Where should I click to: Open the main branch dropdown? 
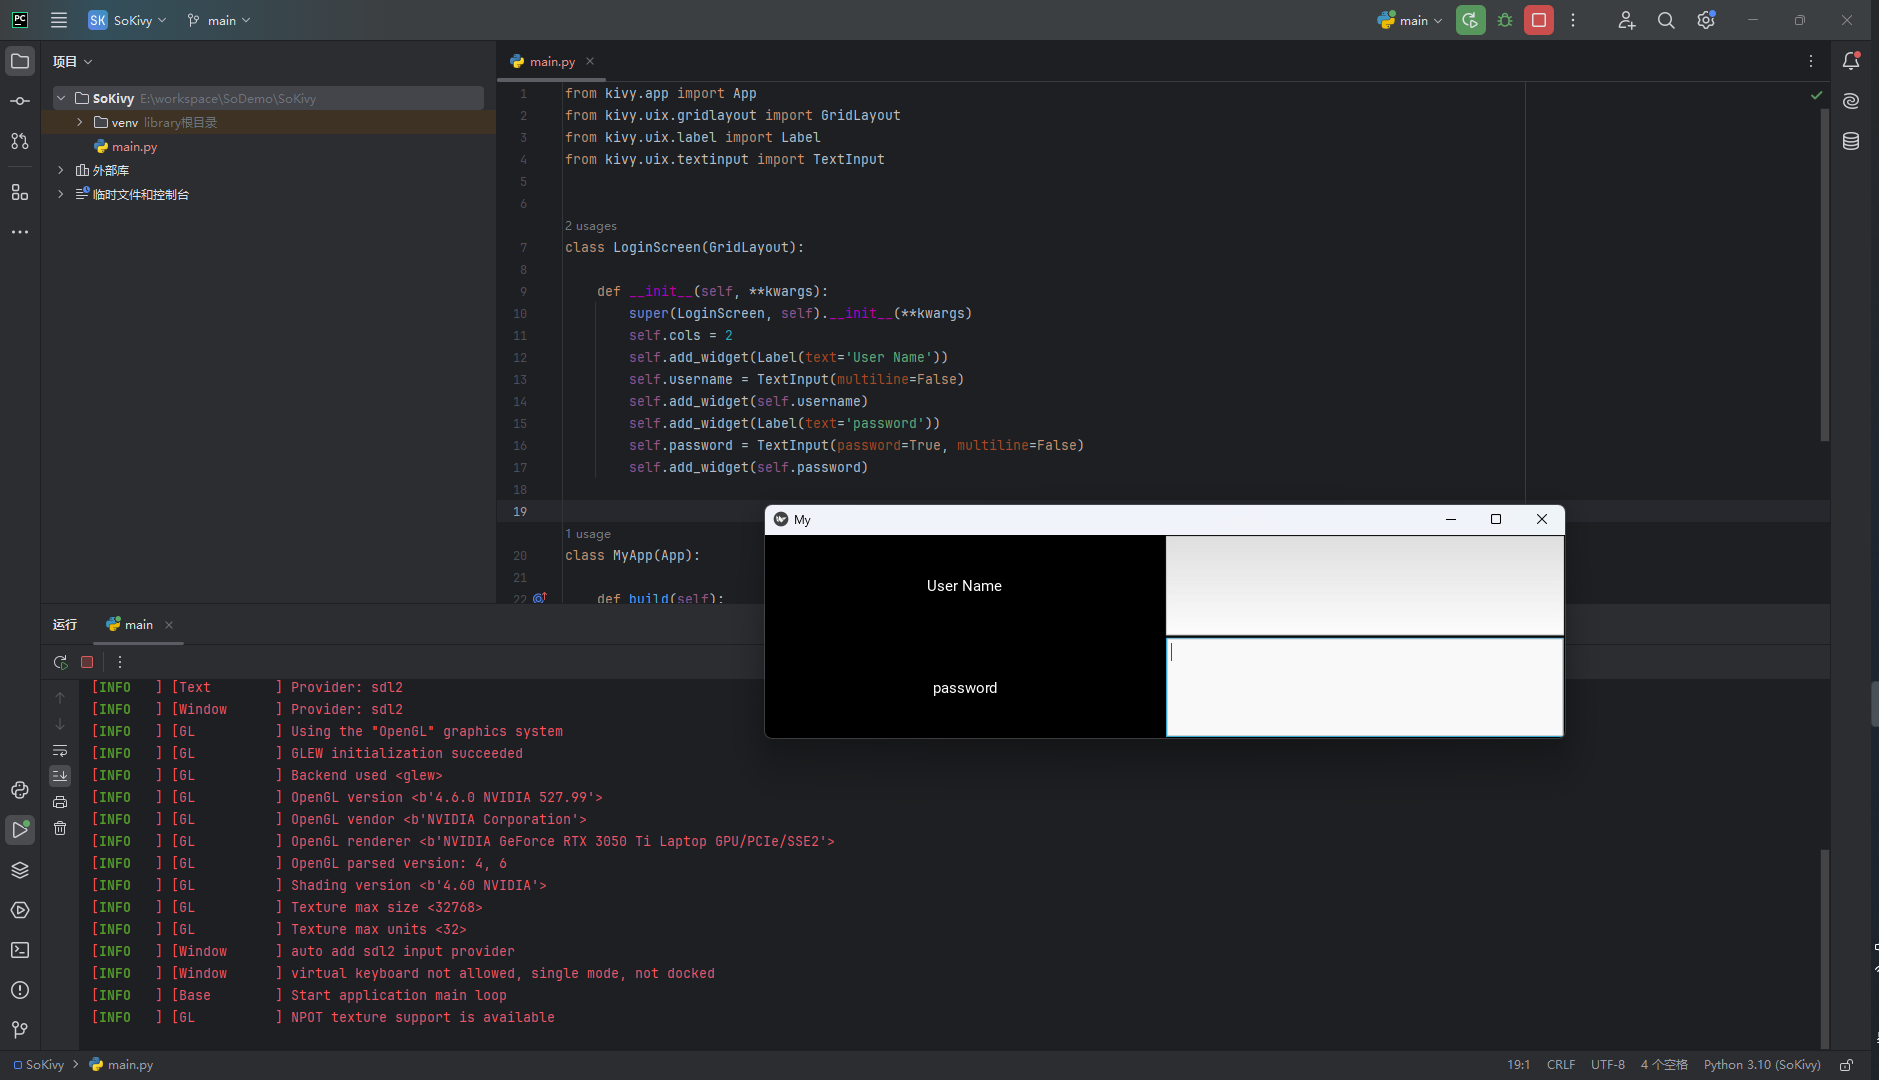[x=220, y=20]
